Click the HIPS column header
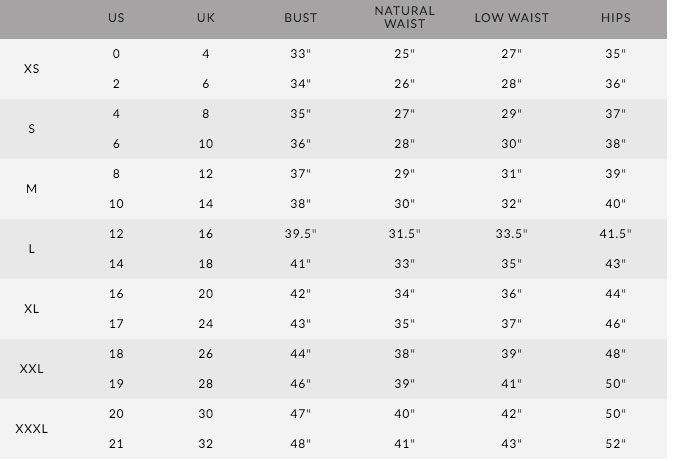Image resolution: width=674 pixels, height=461 pixels. [x=616, y=18]
